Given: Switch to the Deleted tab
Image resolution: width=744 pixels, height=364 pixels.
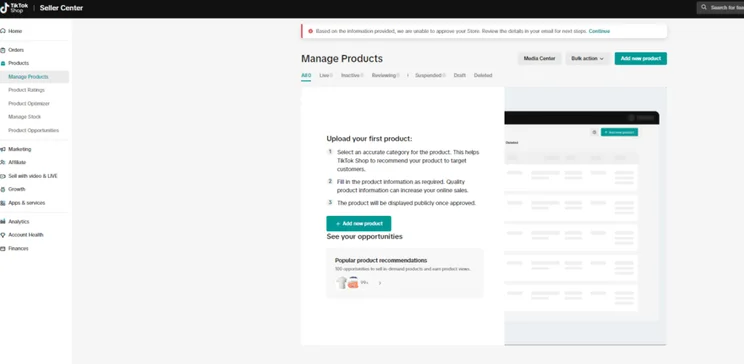Looking at the screenshot, I should (x=483, y=75).
